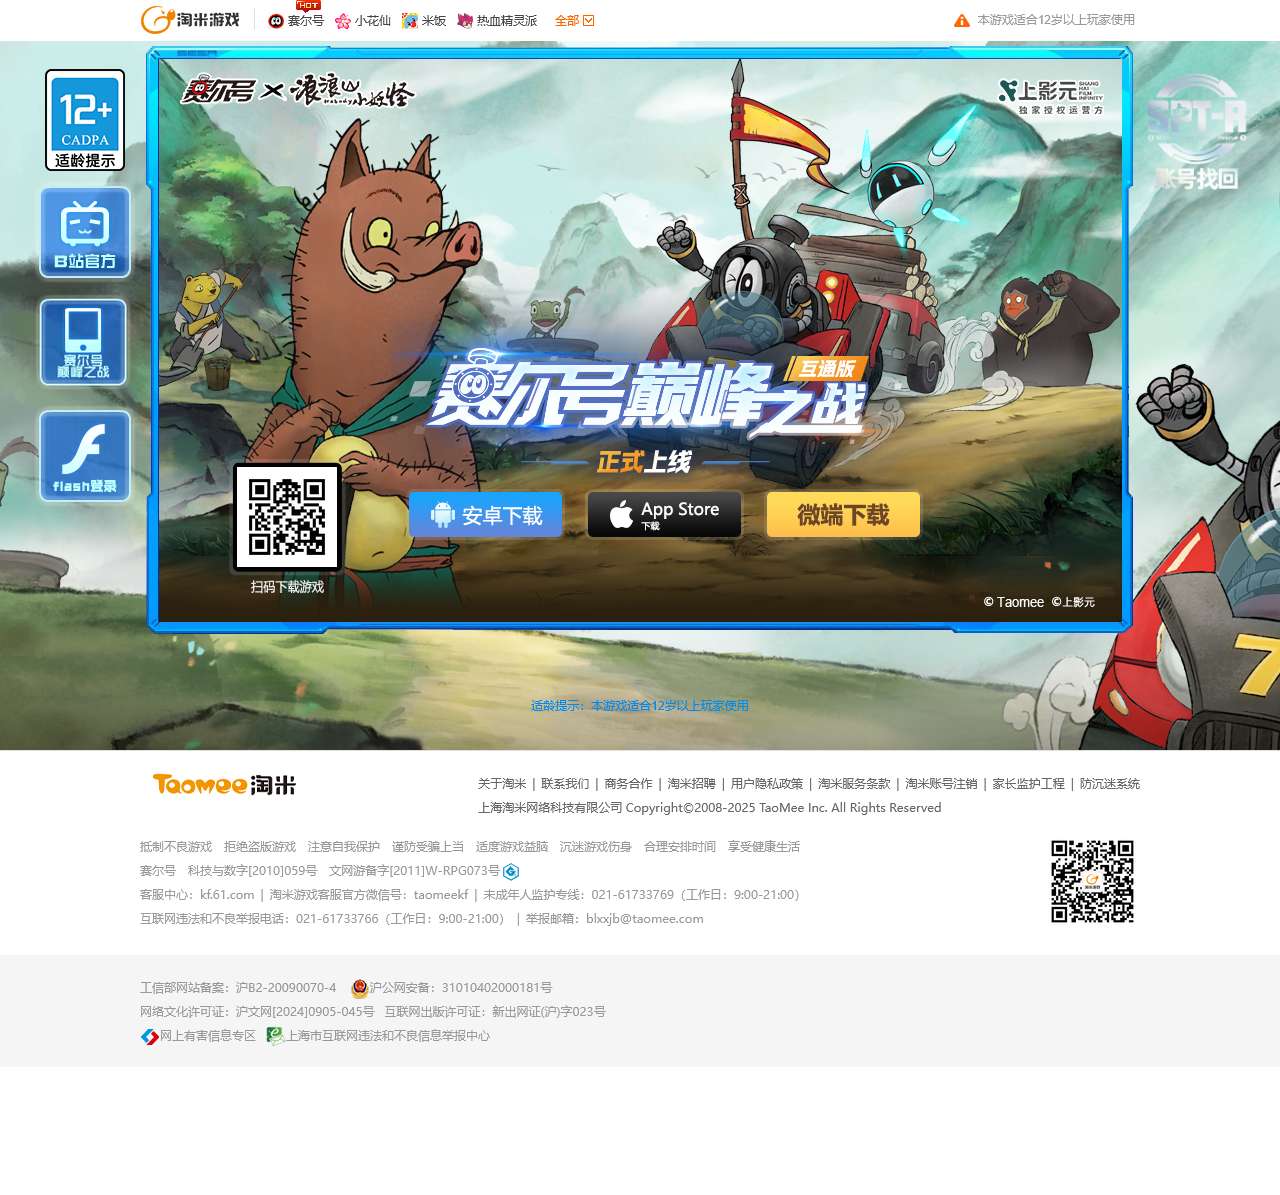Screen dimensions: 1280x1195
Task: Click the blue age advisory text link
Action: [640, 706]
